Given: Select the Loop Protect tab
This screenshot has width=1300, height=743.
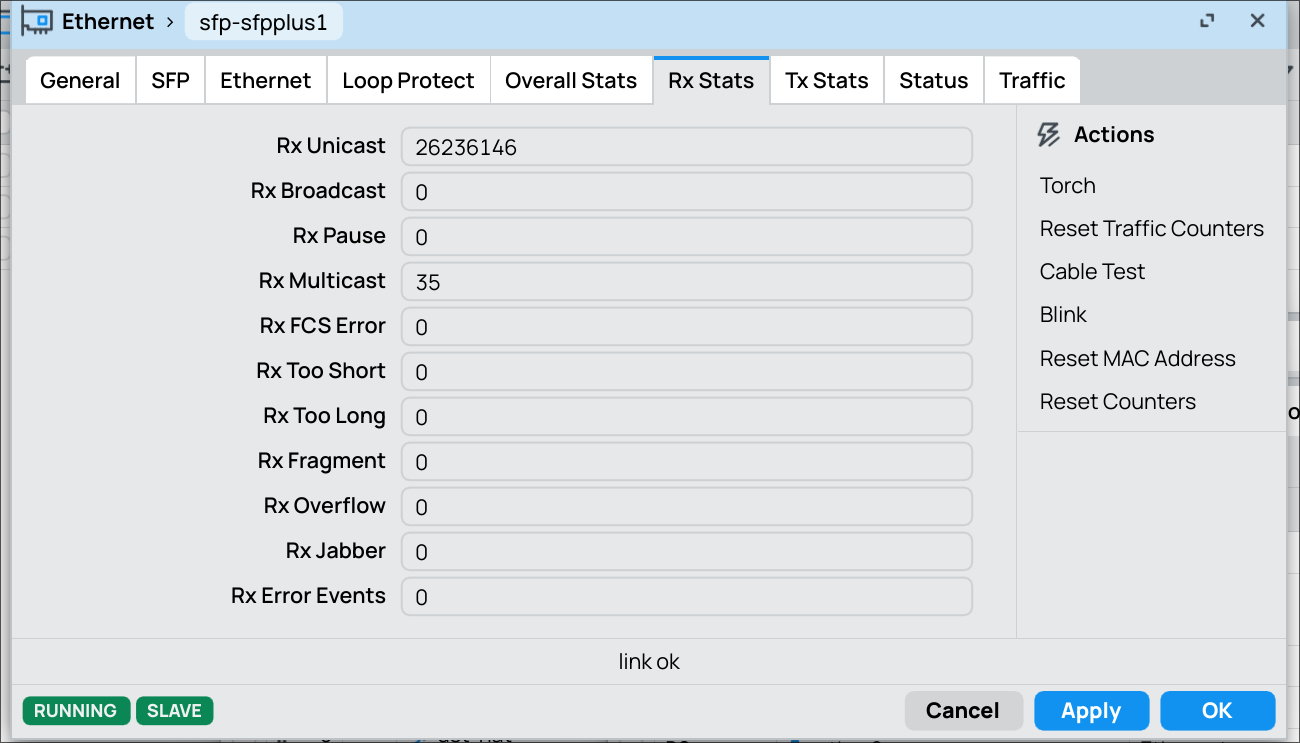Looking at the screenshot, I should pyautogui.click(x=408, y=81).
